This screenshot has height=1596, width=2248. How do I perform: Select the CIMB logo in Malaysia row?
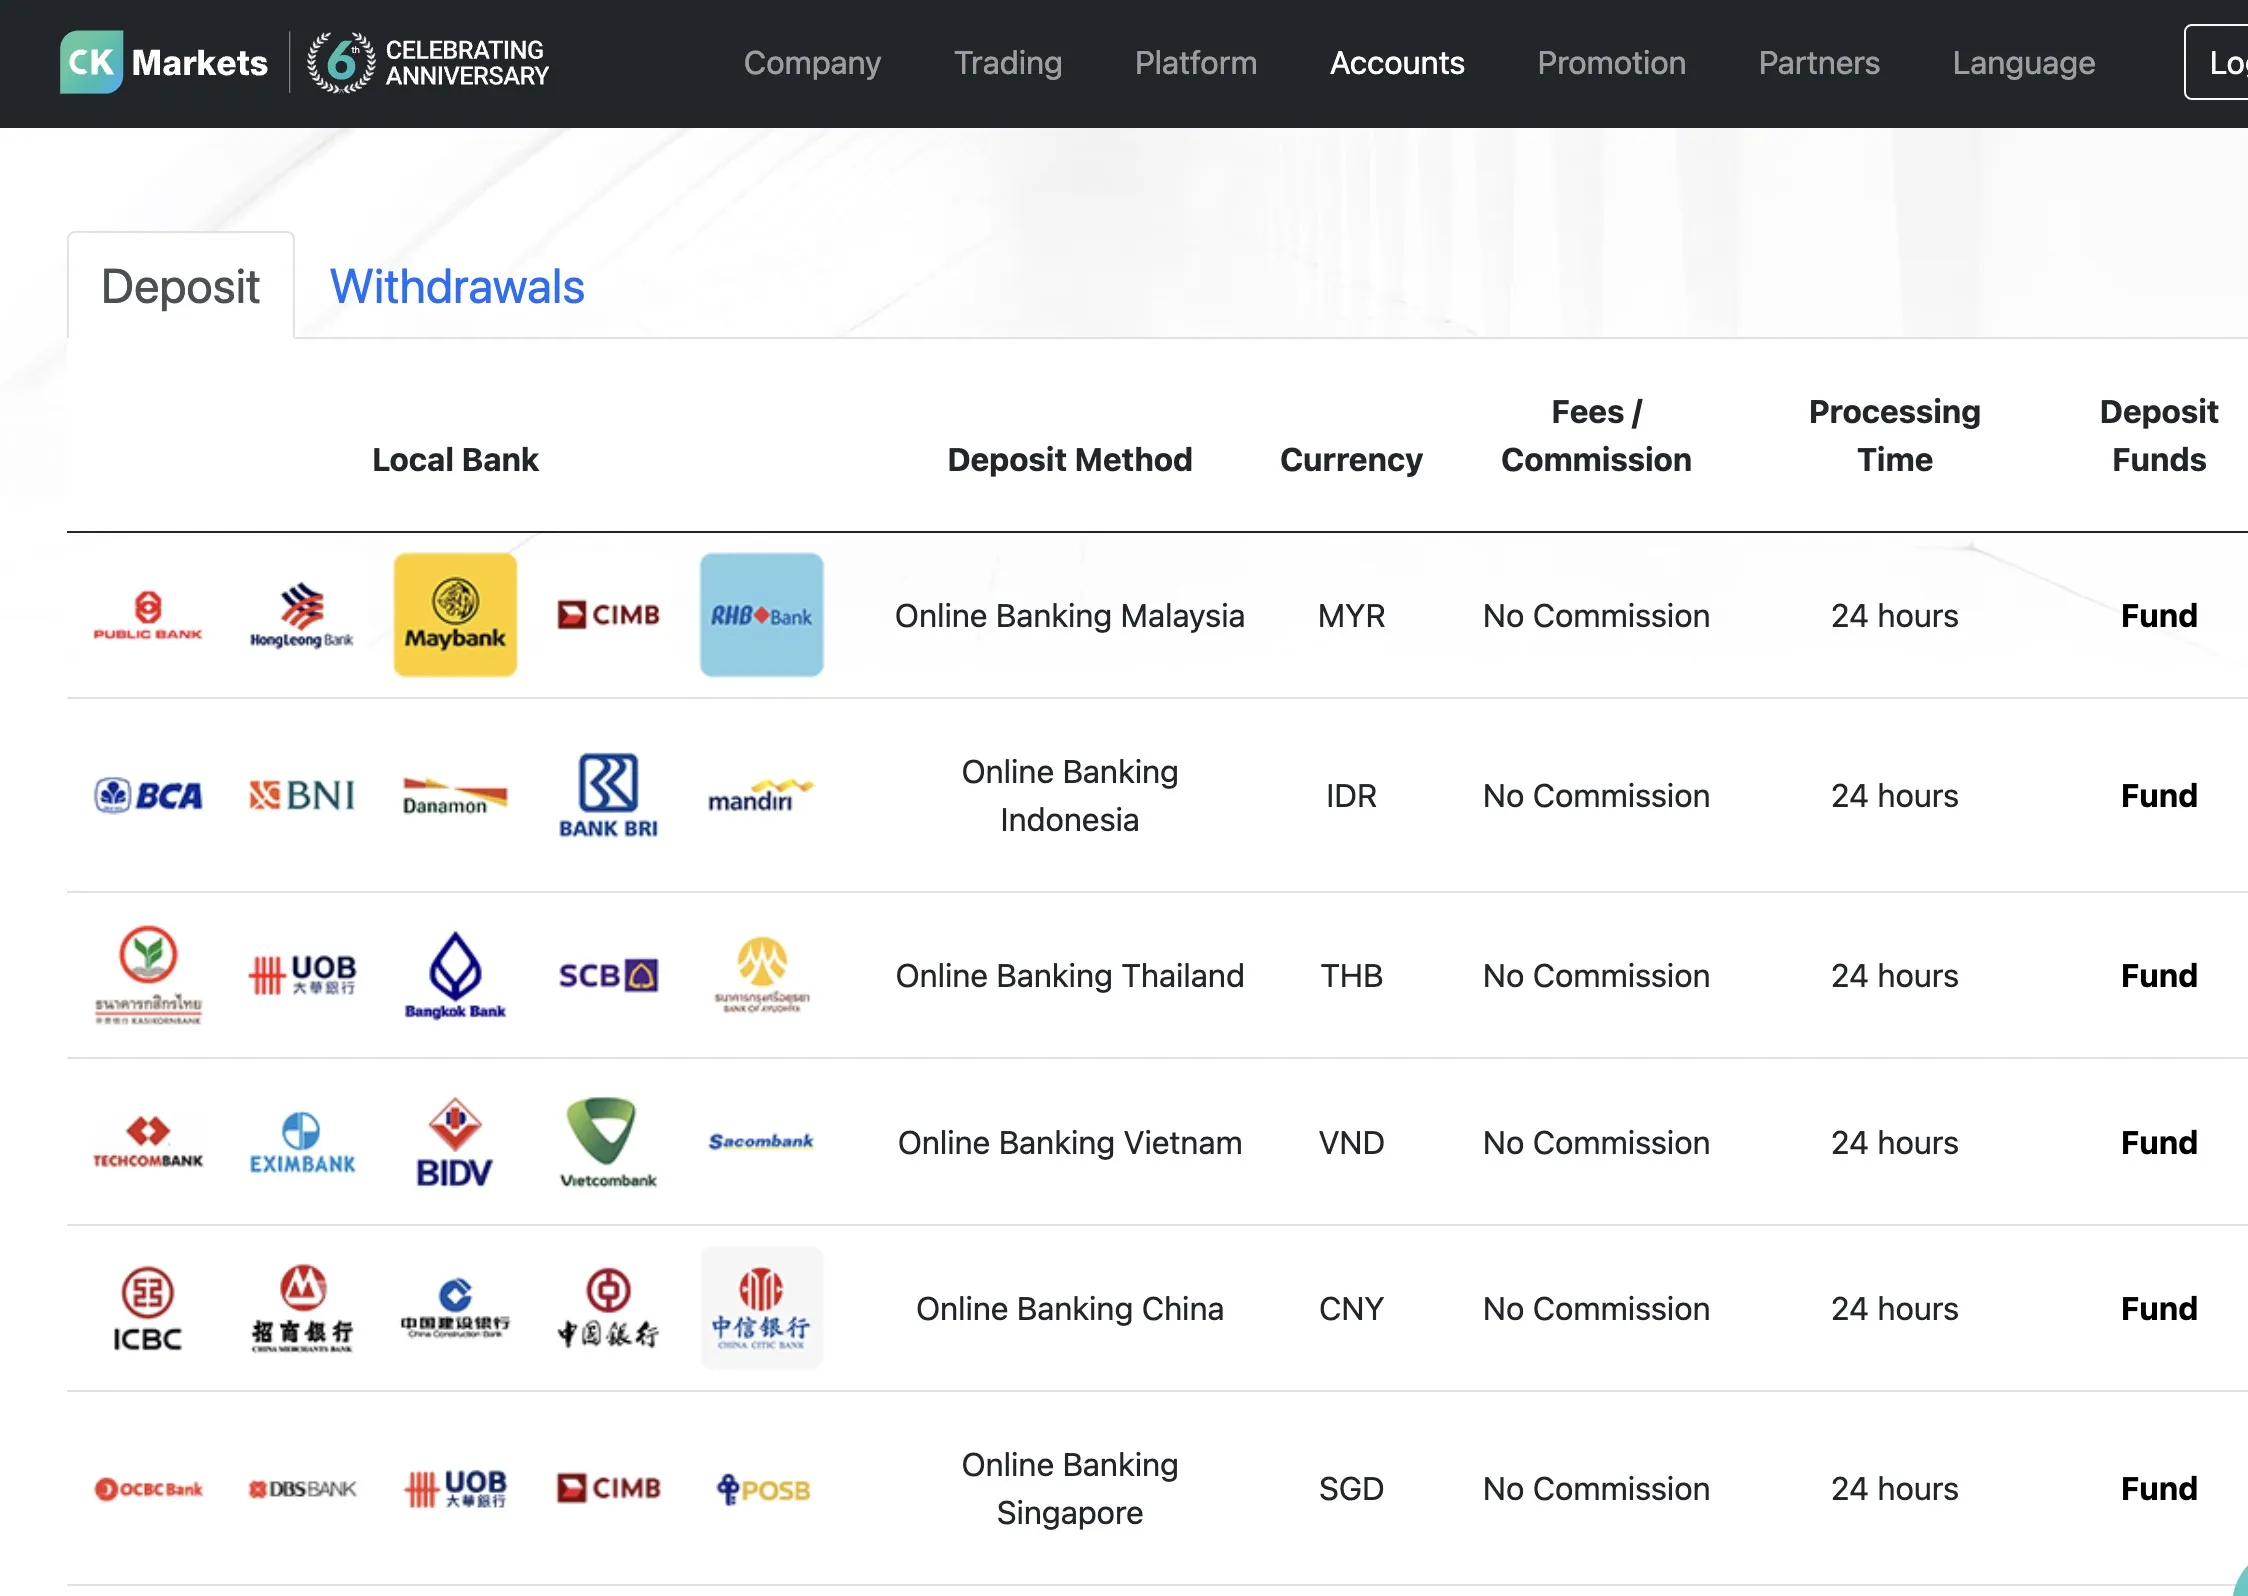608,614
